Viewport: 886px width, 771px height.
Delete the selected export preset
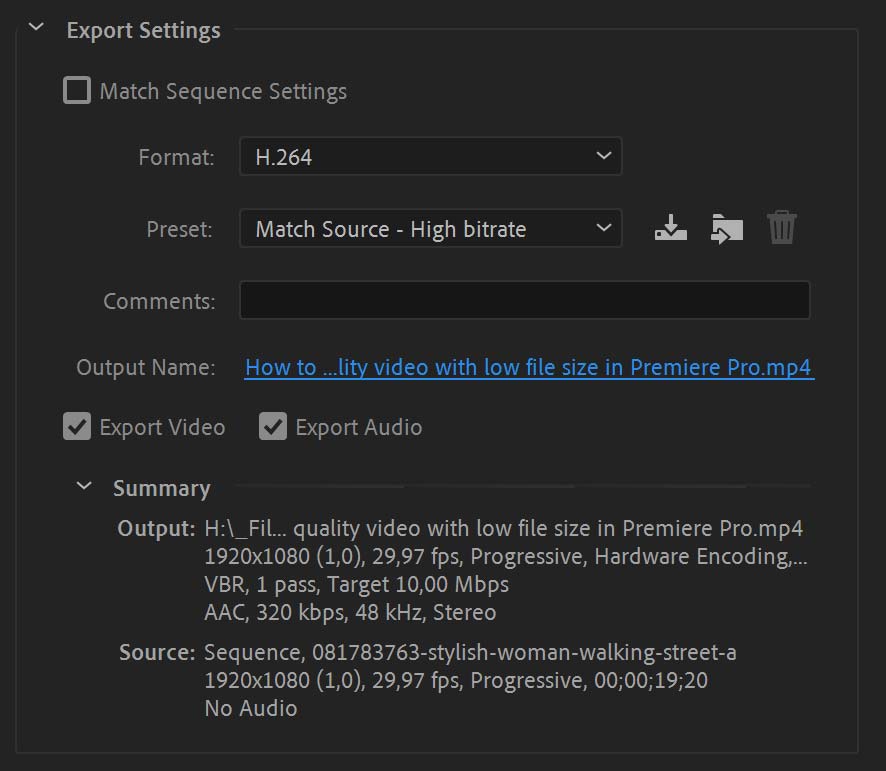click(x=782, y=228)
